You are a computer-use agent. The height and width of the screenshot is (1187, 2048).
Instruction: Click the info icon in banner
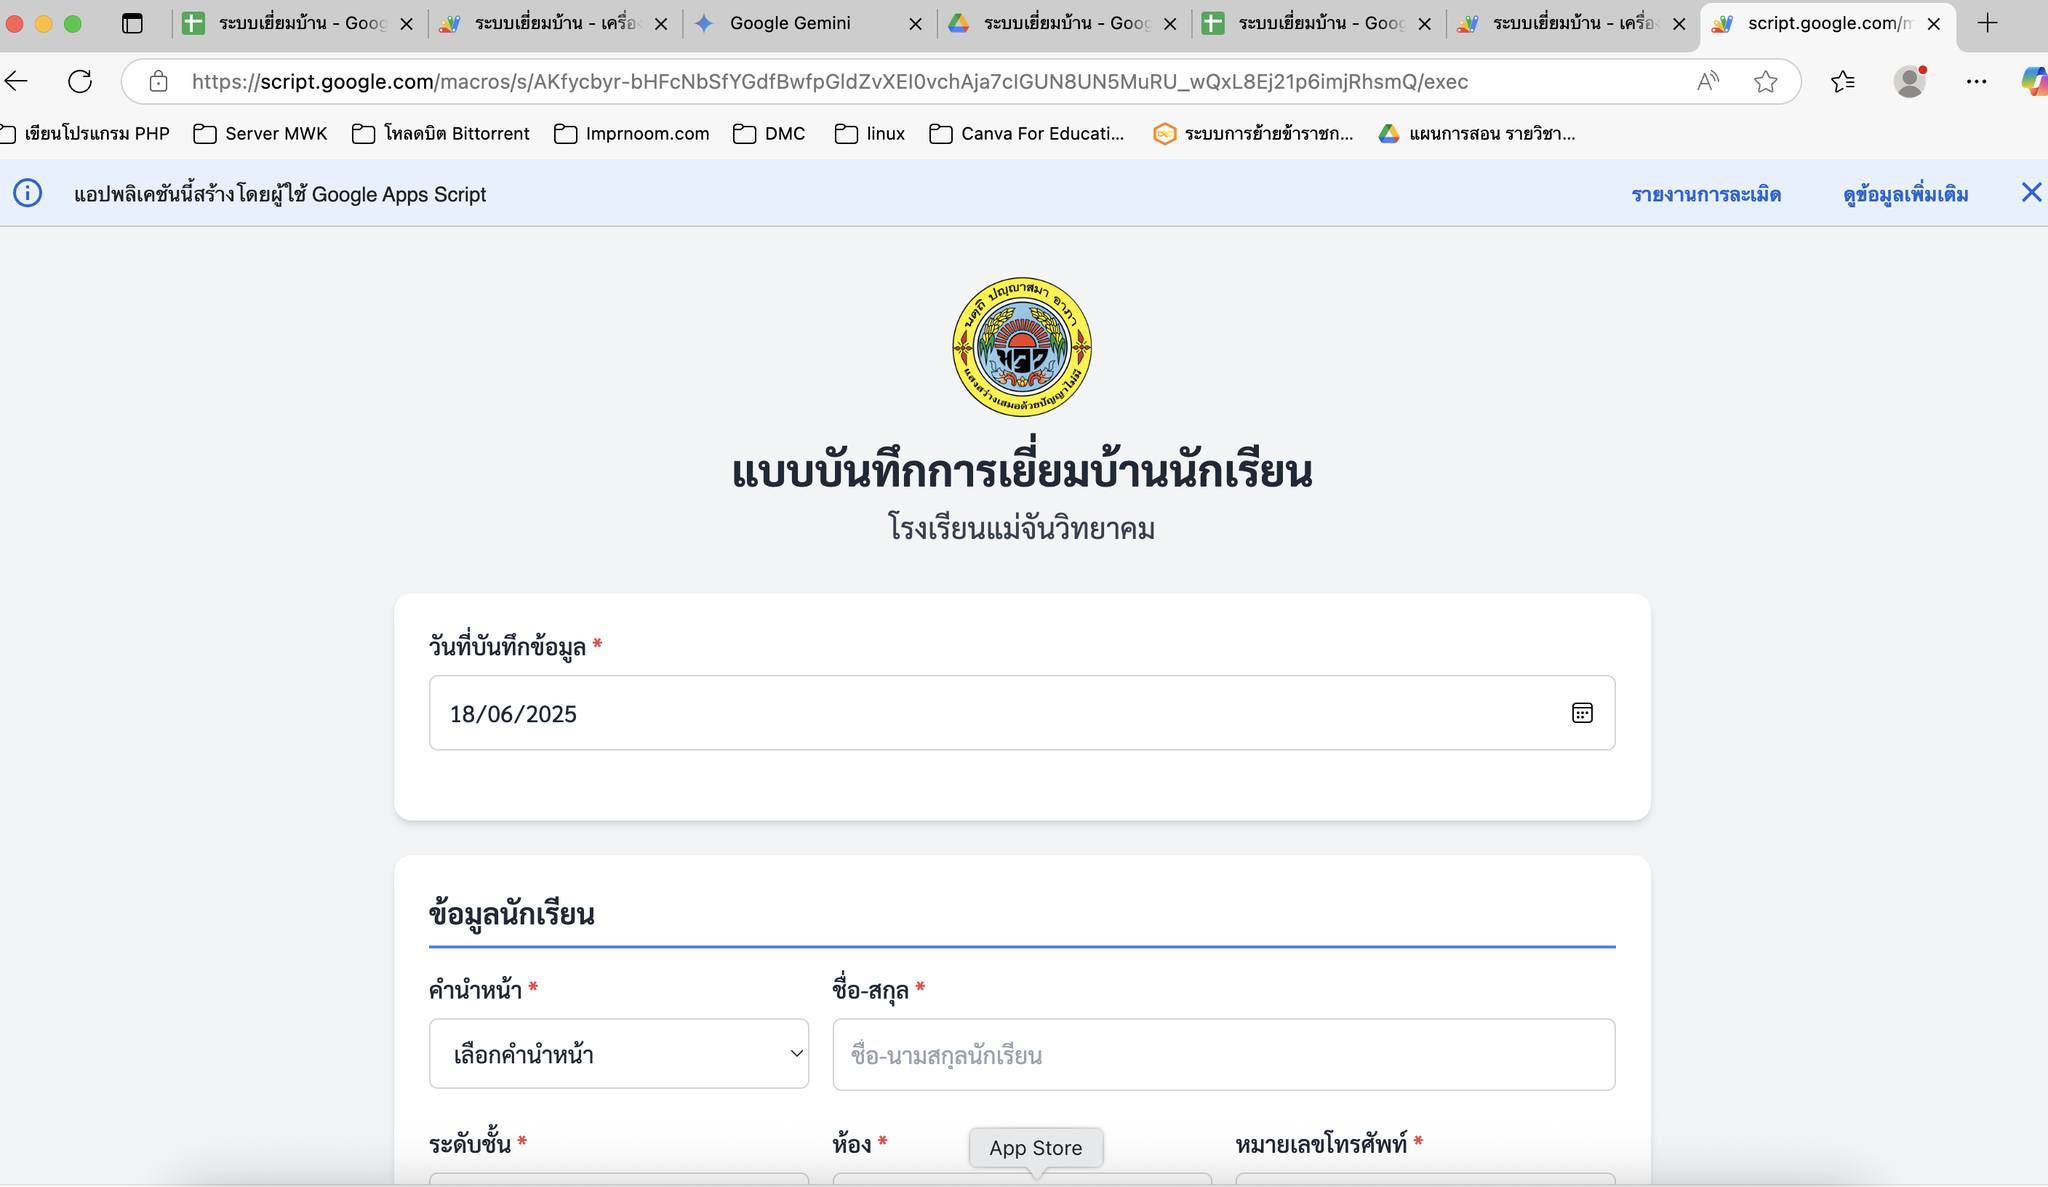(x=28, y=193)
